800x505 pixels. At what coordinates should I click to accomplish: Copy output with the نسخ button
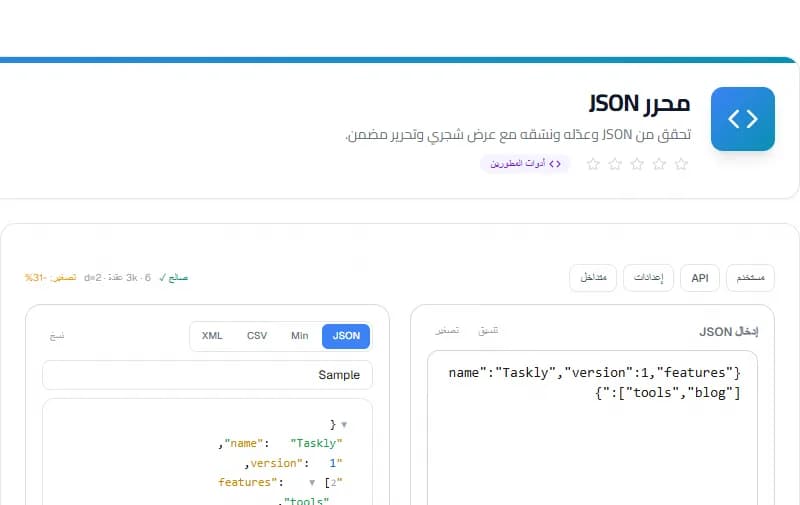57,336
